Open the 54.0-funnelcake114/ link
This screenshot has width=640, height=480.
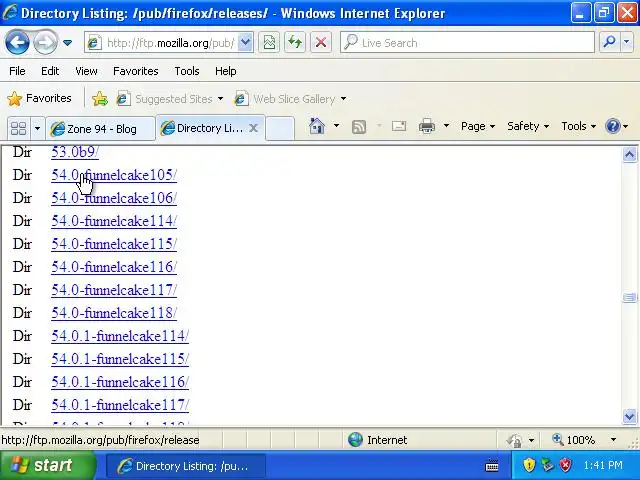pos(114,221)
